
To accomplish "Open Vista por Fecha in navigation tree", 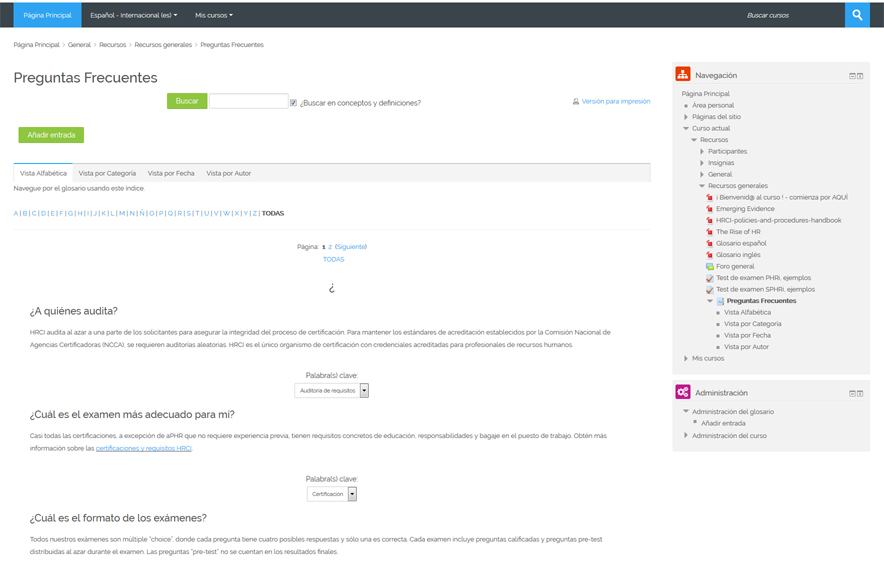I will click(747, 335).
